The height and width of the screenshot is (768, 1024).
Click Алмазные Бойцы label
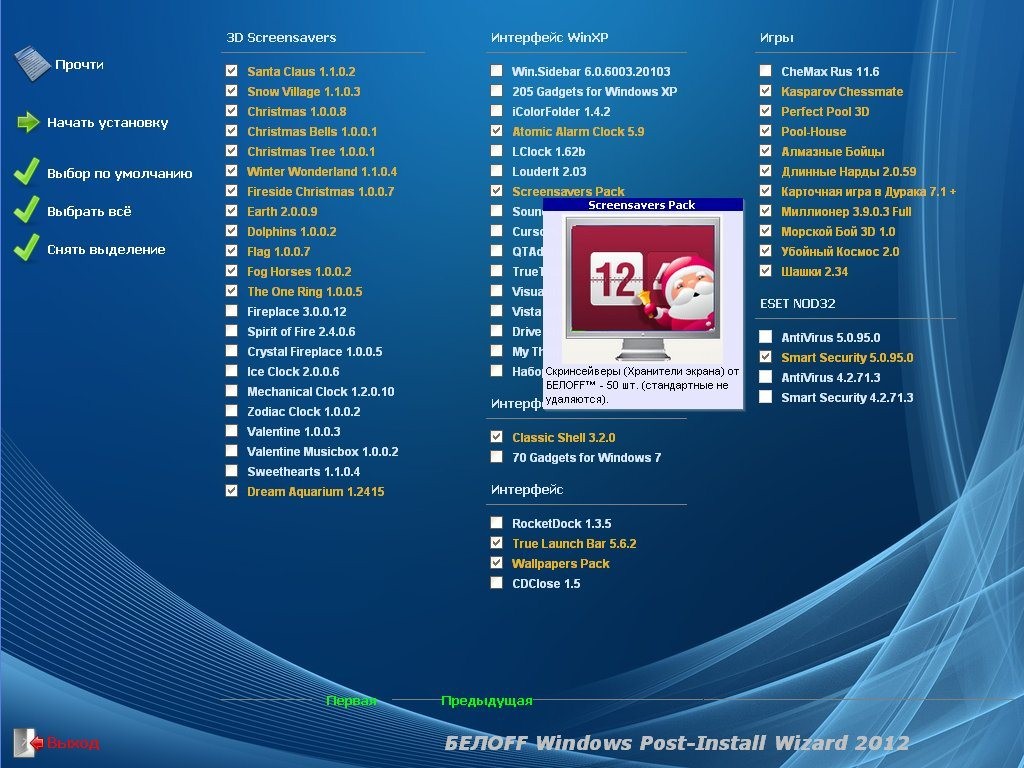[833, 152]
